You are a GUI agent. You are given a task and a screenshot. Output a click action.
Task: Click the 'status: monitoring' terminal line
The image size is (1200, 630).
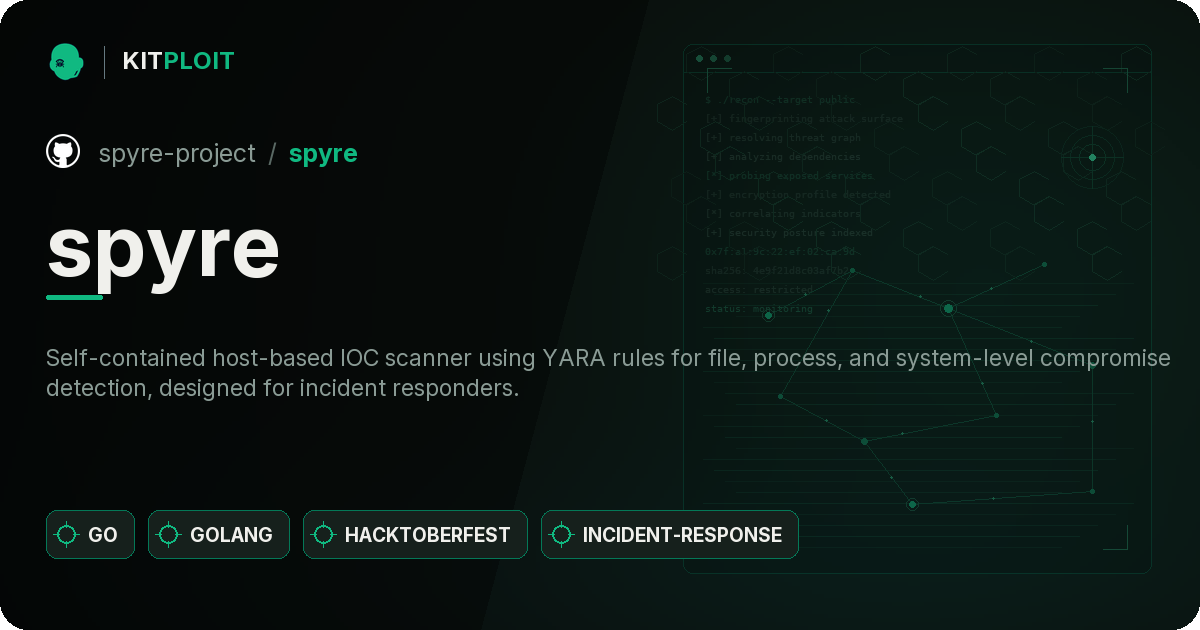click(759, 309)
